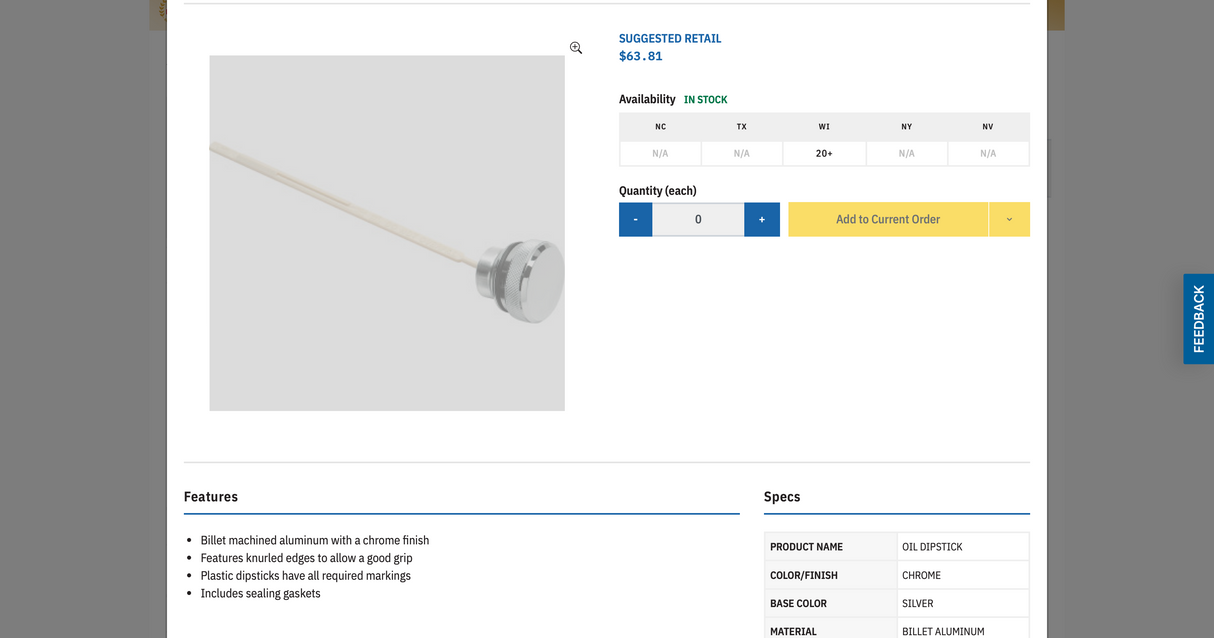The height and width of the screenshot is (638, 1214).
Task: Click the NC warehouse column header
Action: pyautogui.click(x=660, y=127)
